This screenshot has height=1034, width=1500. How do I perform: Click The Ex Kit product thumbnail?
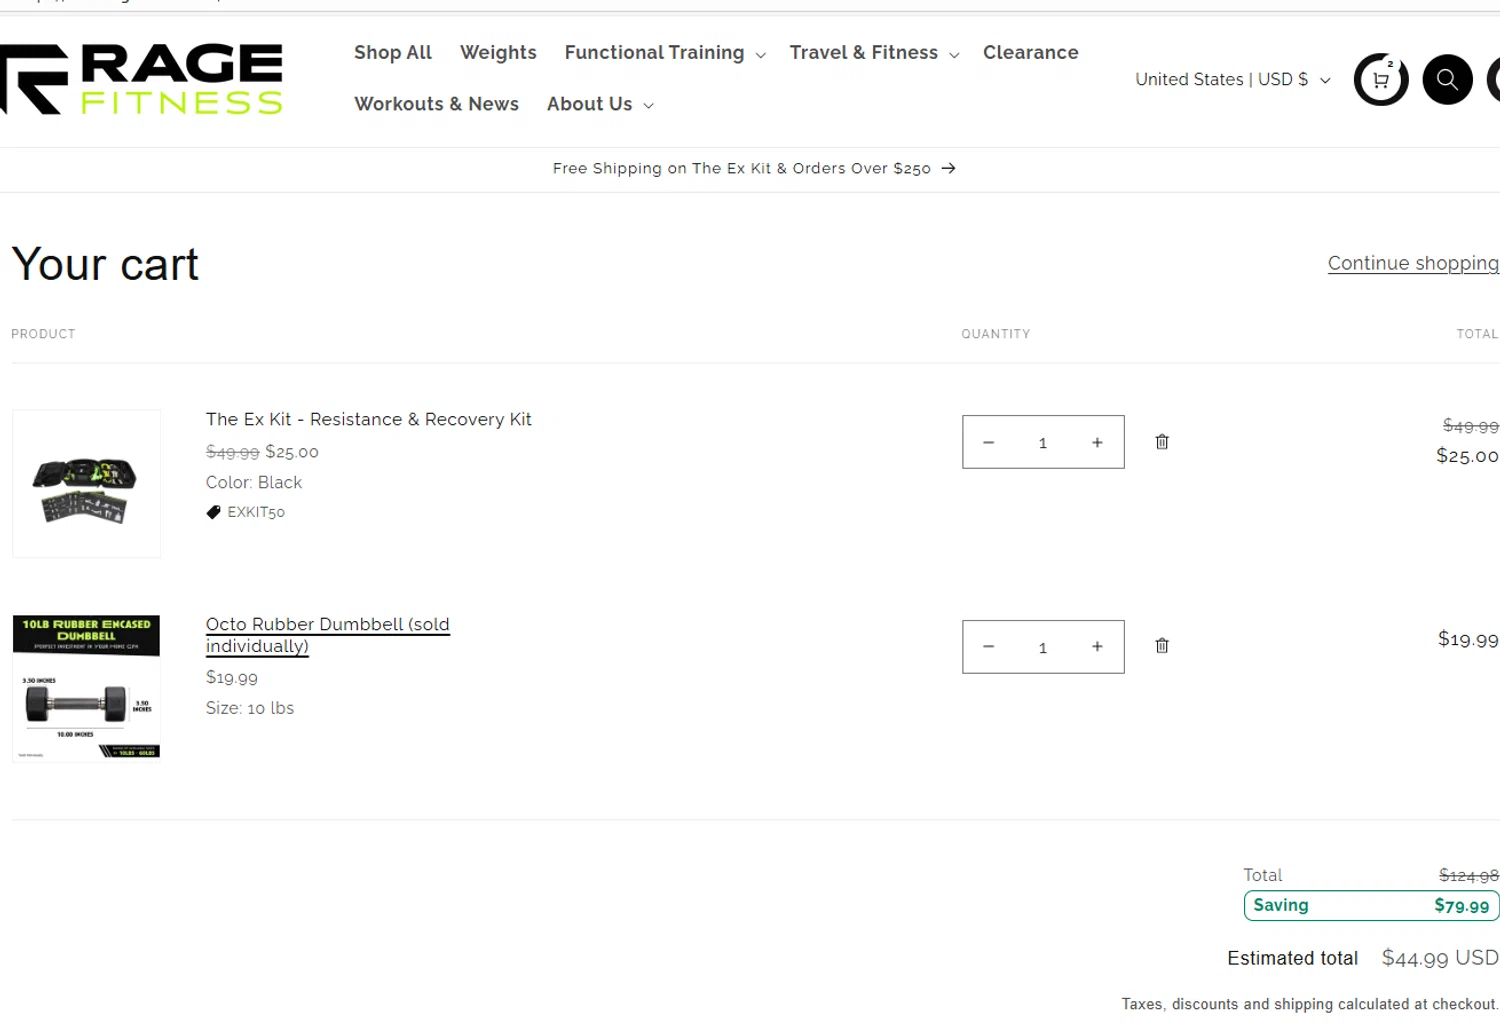pyautogui.click(x=87, y=484)
